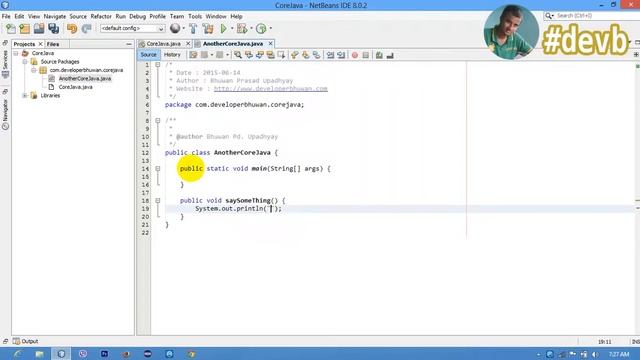This screenshot has width=640, height=360.
Task: Select the Source view button
Action: [149, 55]
